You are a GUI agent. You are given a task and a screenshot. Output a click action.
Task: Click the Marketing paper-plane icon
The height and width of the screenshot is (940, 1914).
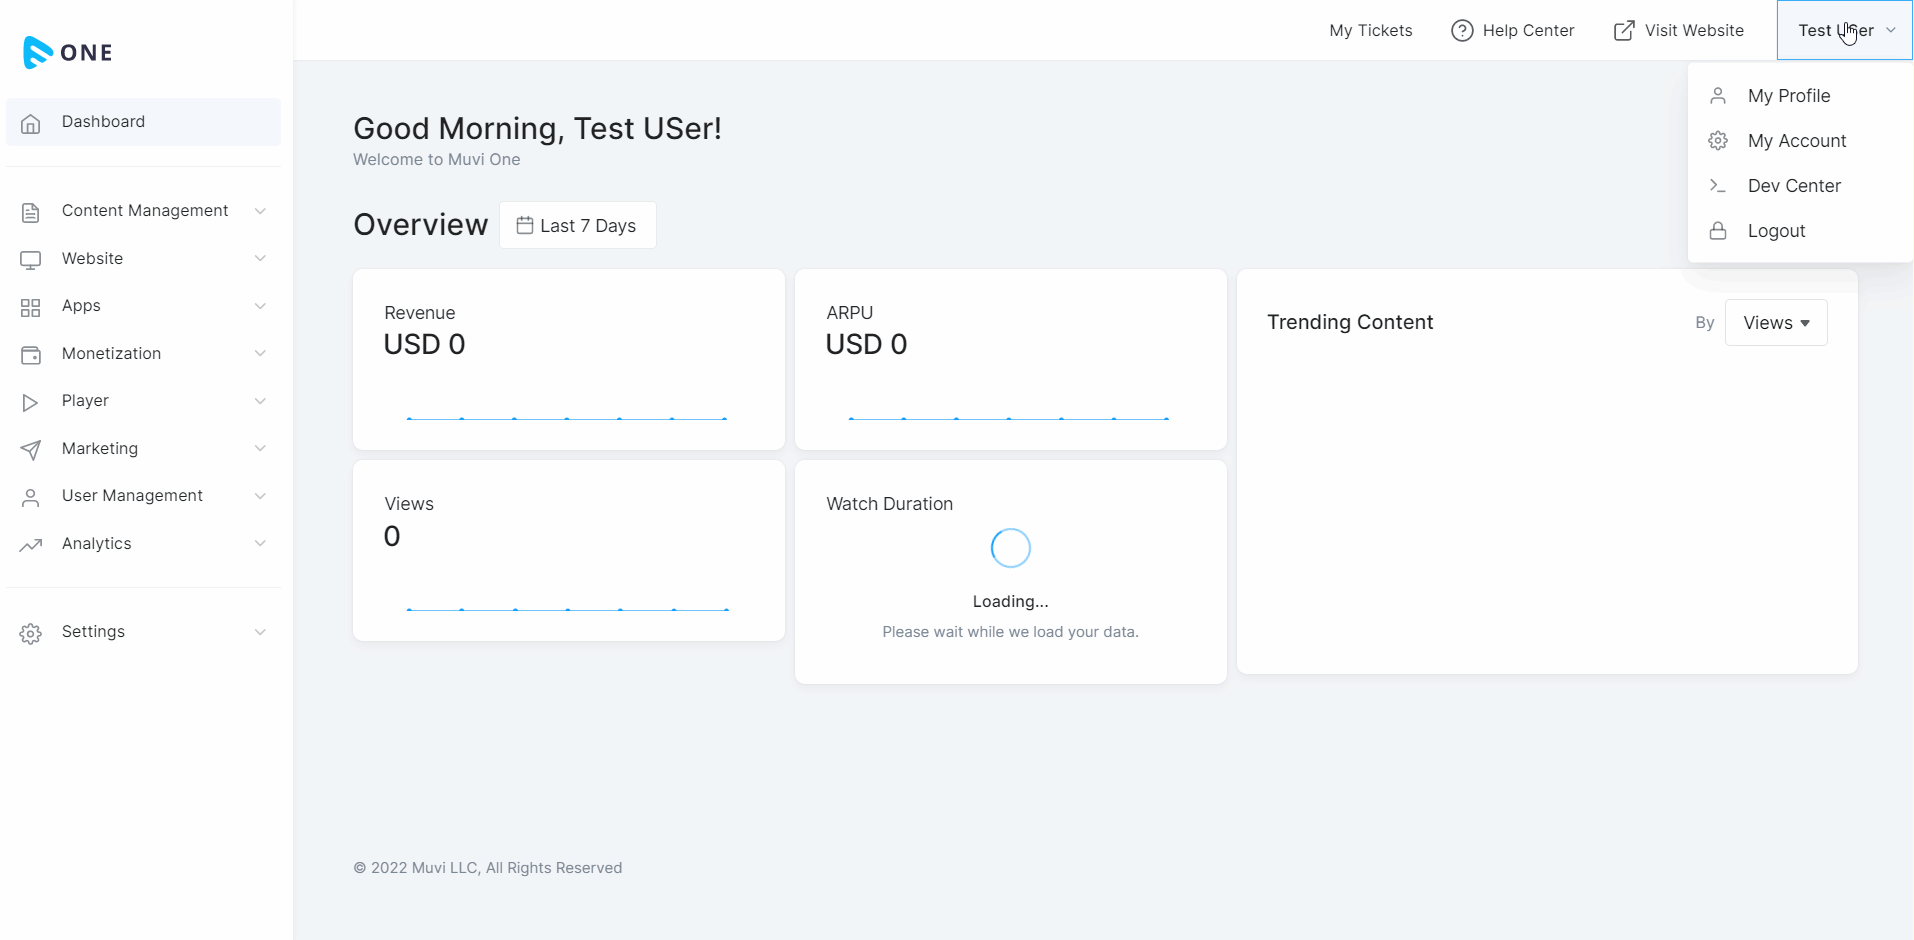[31, 450]
